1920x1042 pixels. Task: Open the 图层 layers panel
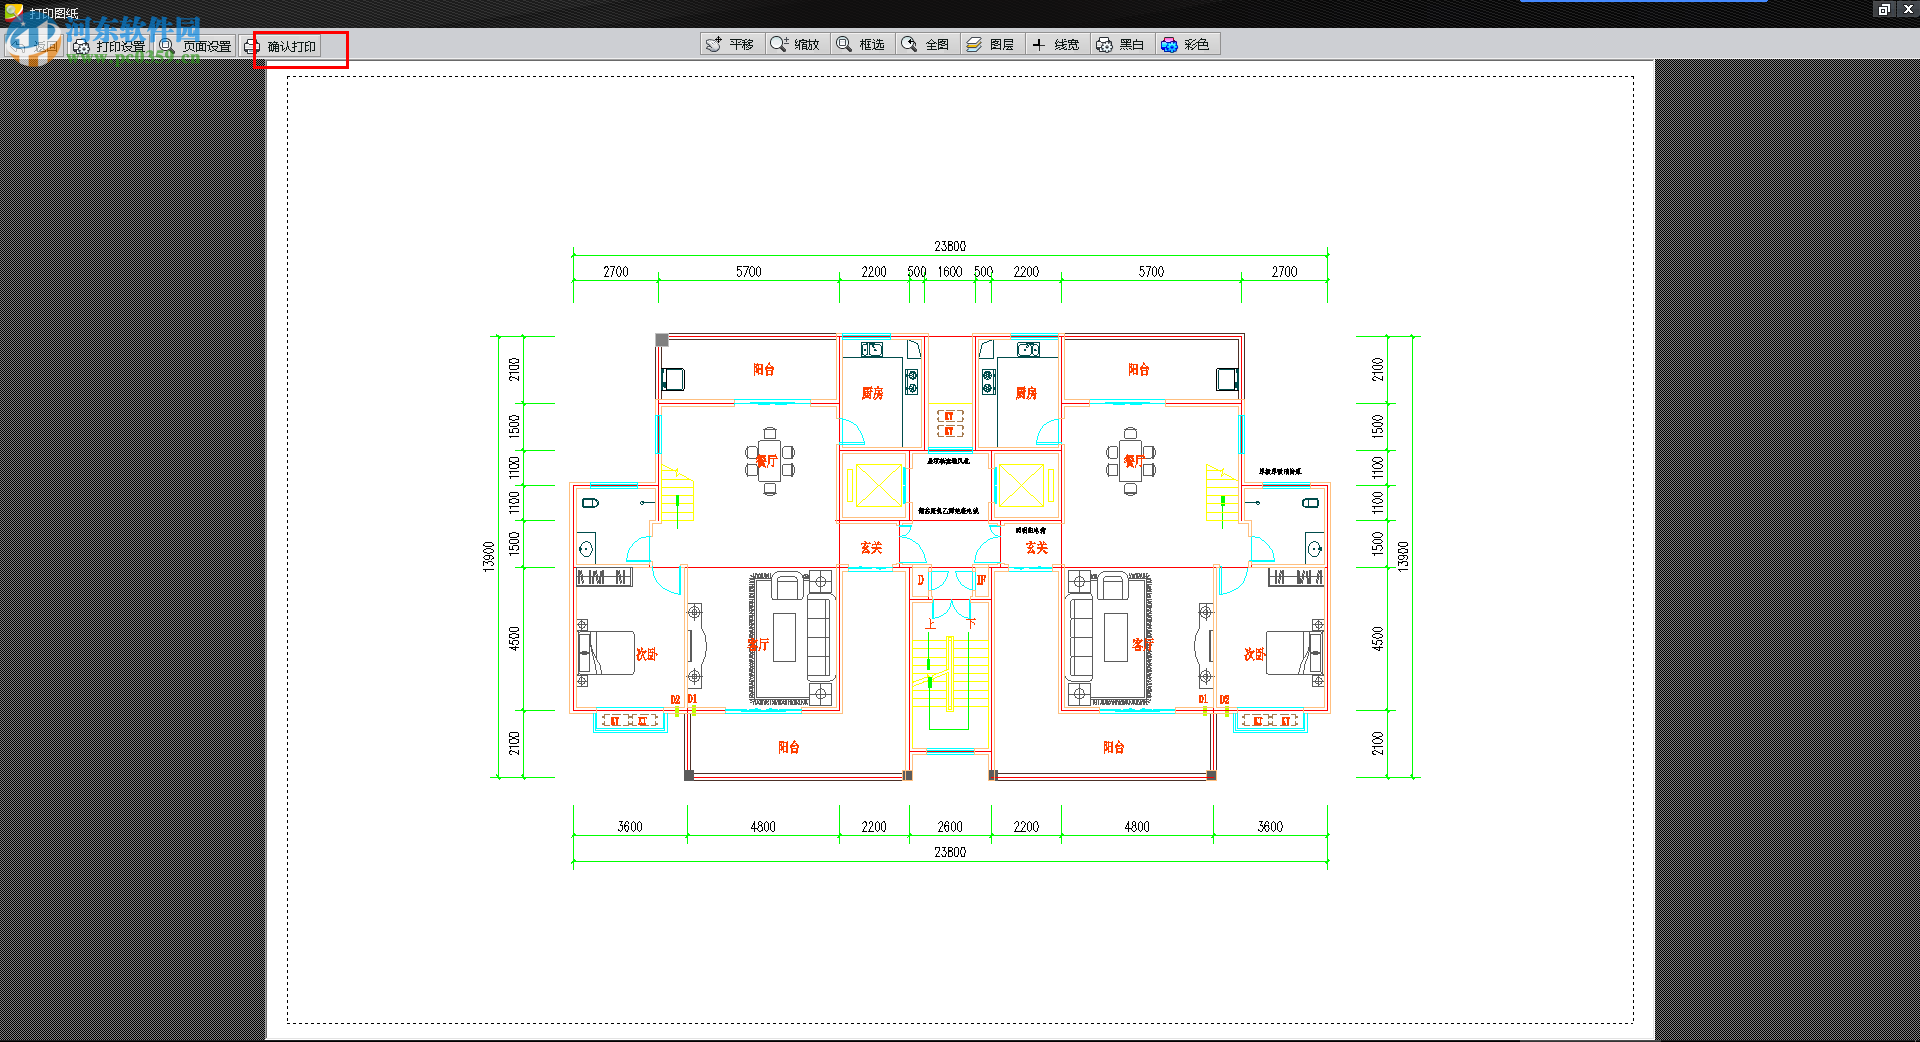coord(991,44)
